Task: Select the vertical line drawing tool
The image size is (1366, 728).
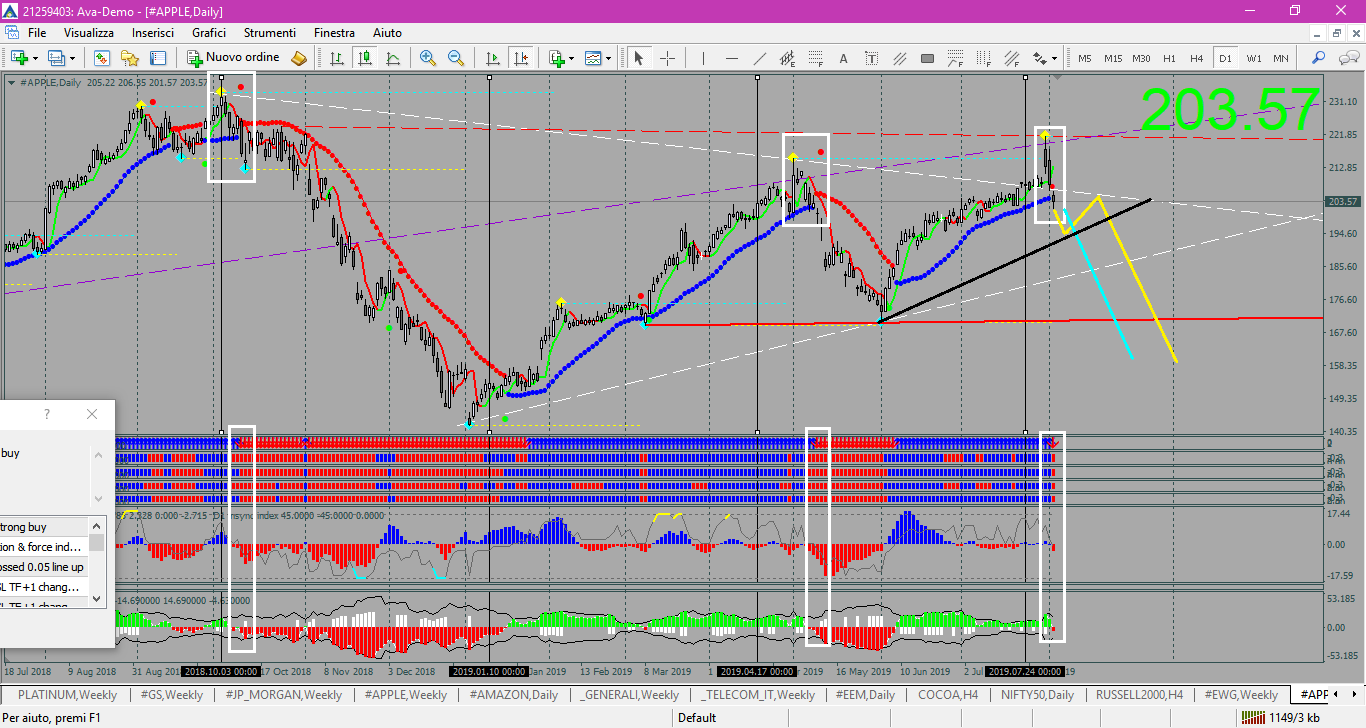Action: 704,57
